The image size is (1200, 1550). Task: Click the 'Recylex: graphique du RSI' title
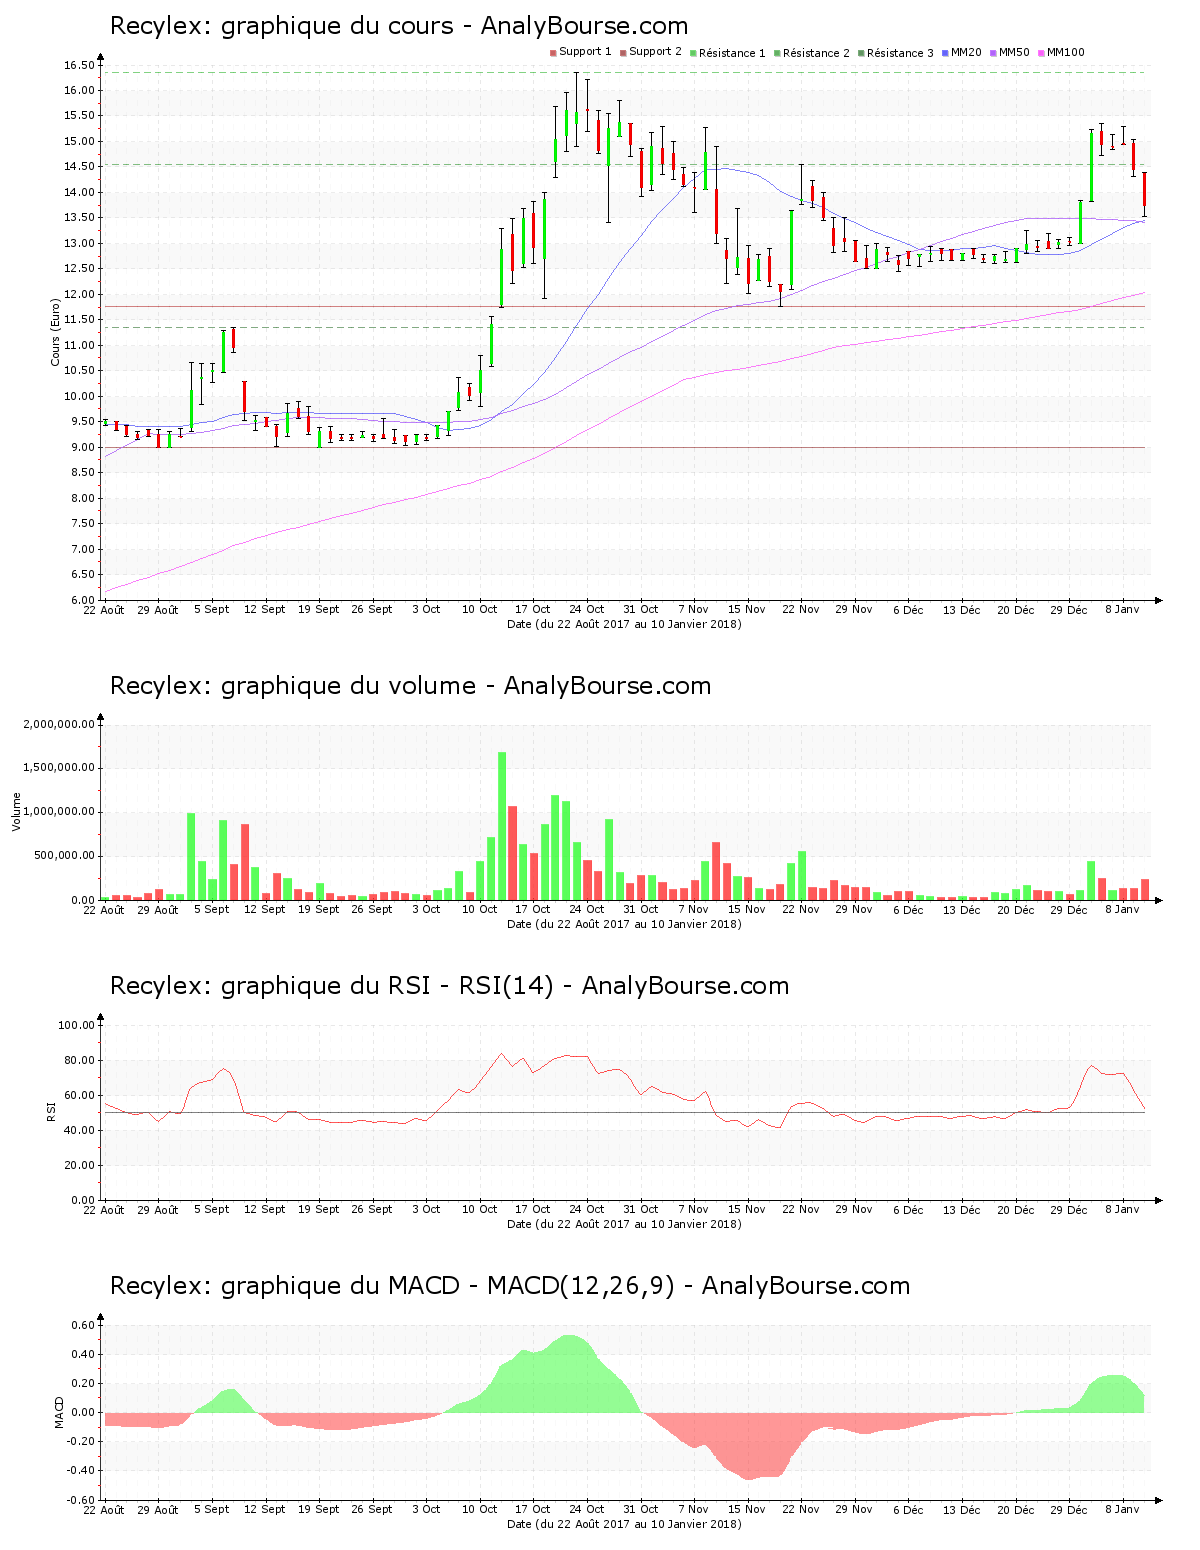(449, 986)
